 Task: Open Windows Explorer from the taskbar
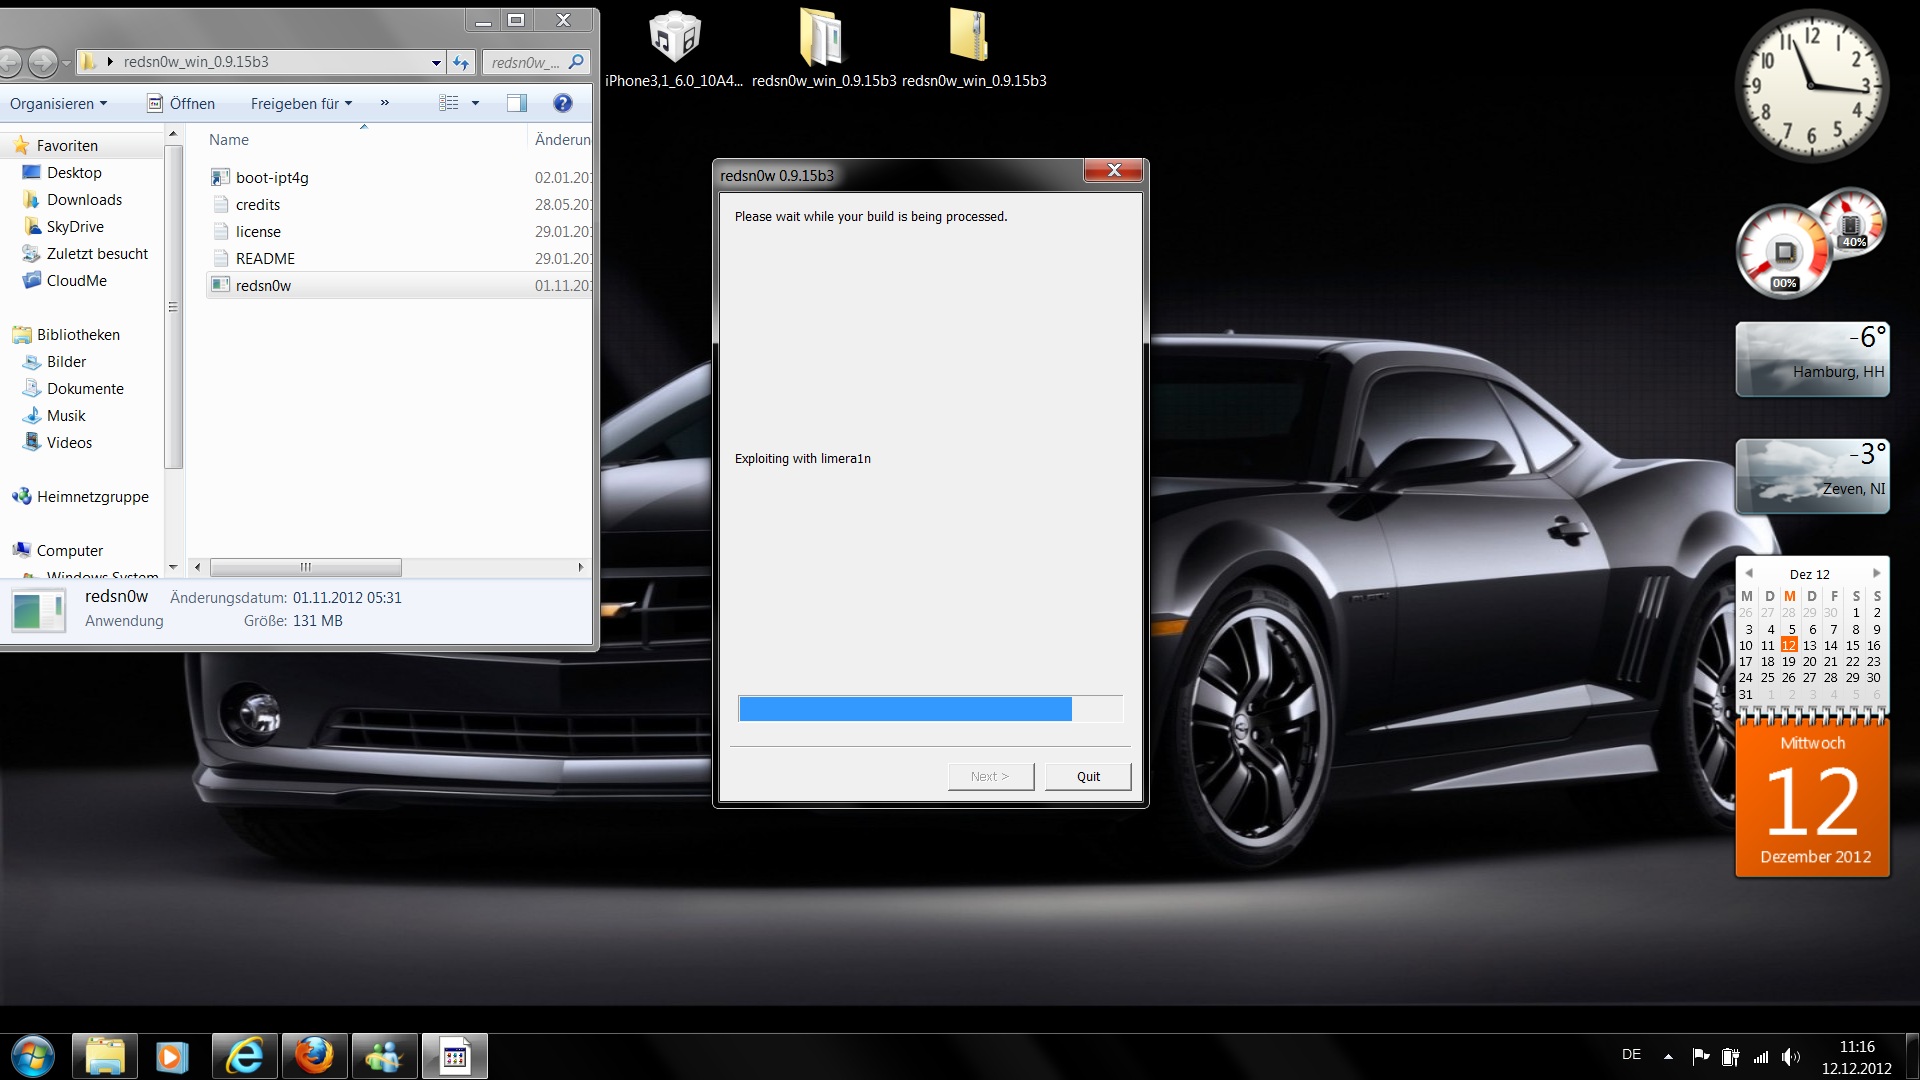(105, 1056)
